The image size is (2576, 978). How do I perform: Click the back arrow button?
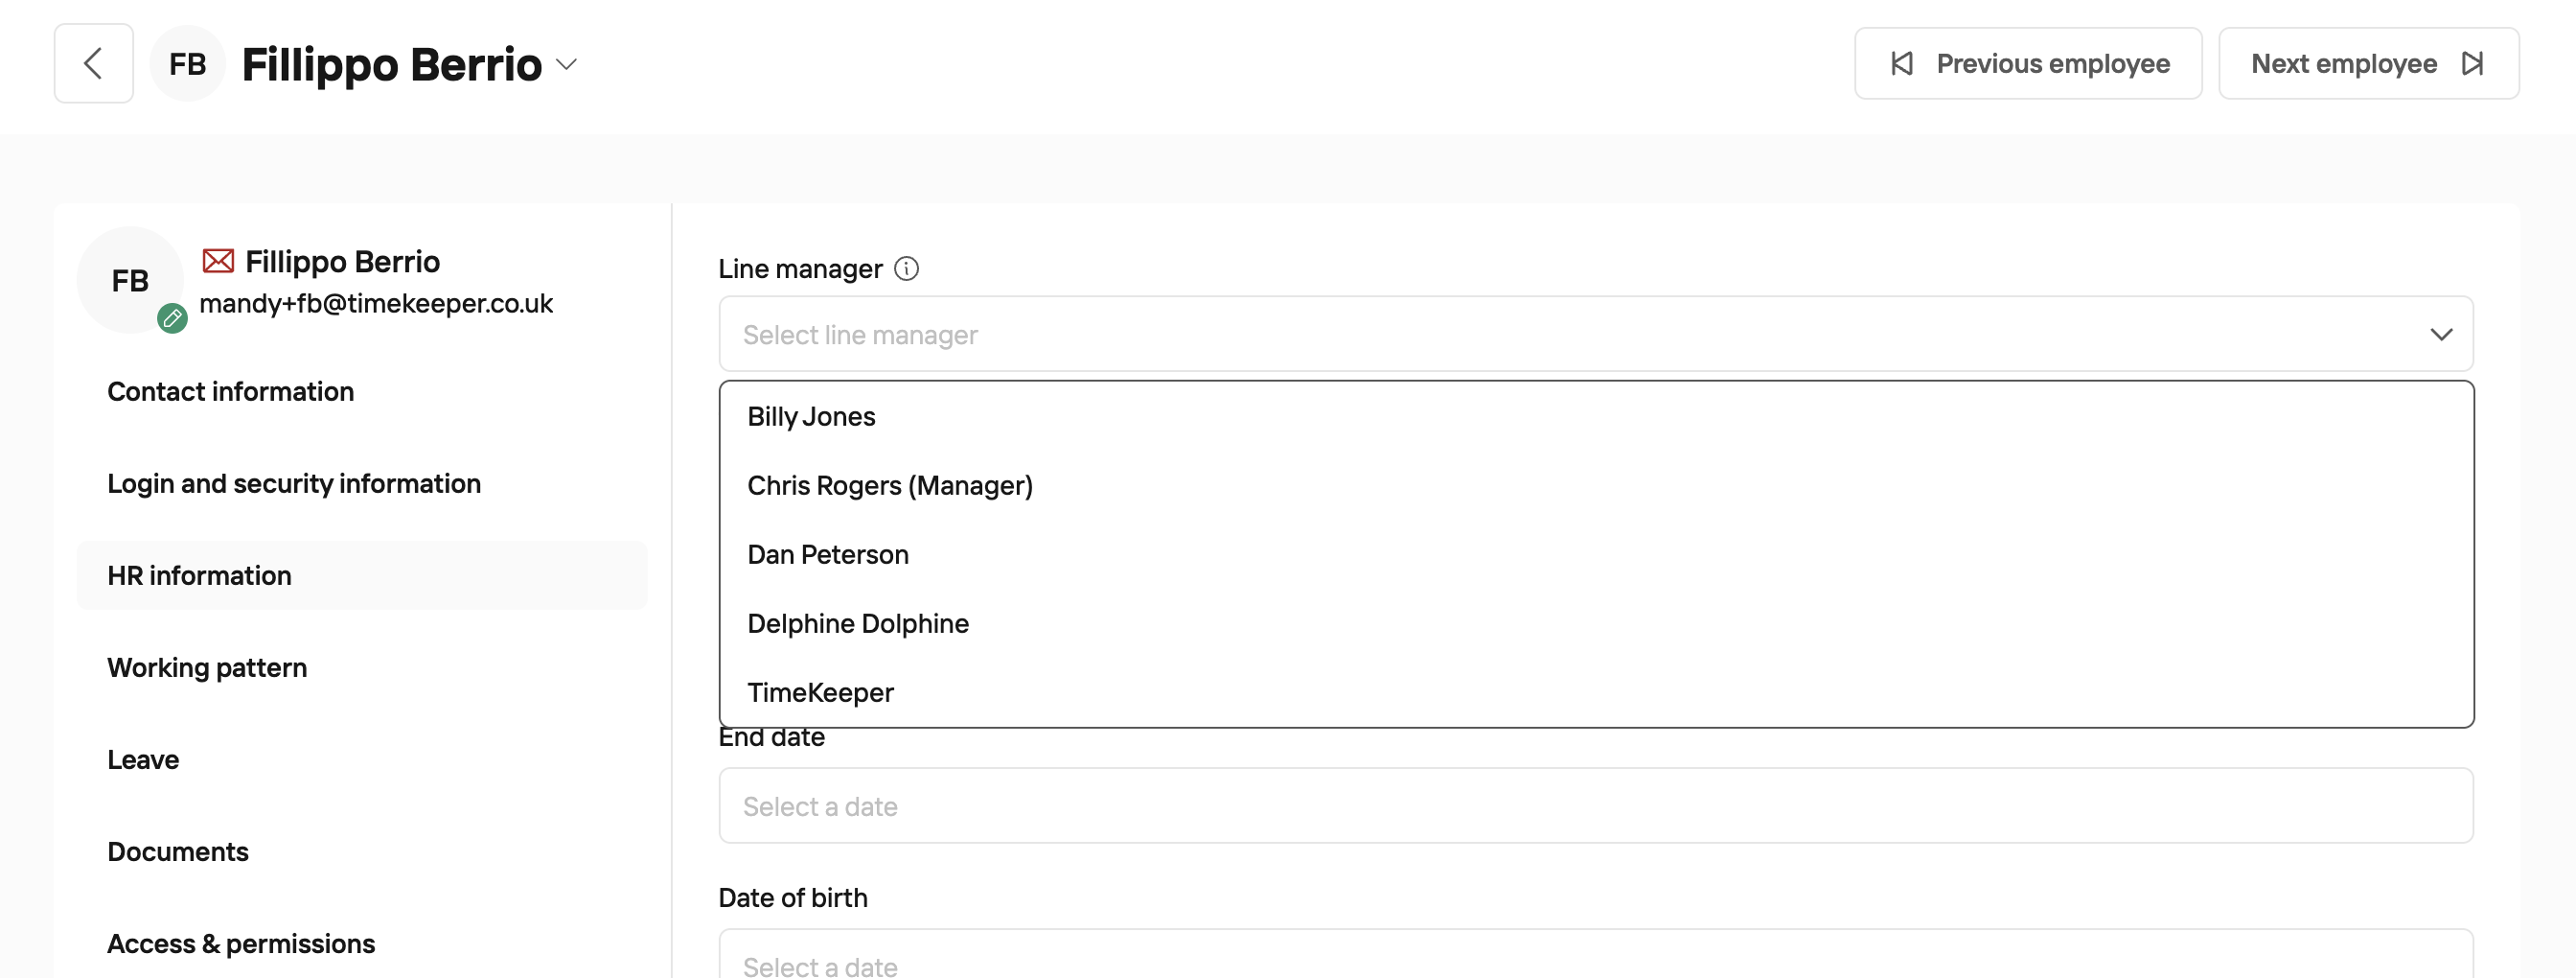(x=93, y=63)
